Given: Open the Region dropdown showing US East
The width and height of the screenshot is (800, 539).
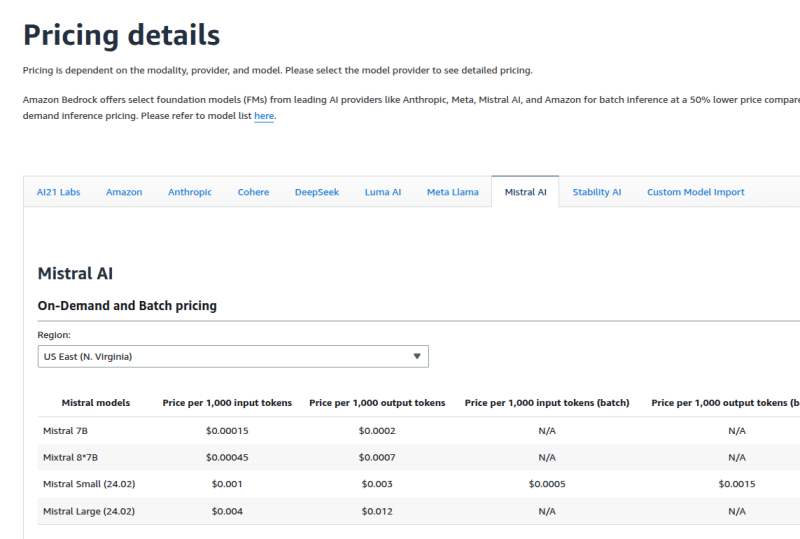Looking at the screenshot, I should pos(232,356).
